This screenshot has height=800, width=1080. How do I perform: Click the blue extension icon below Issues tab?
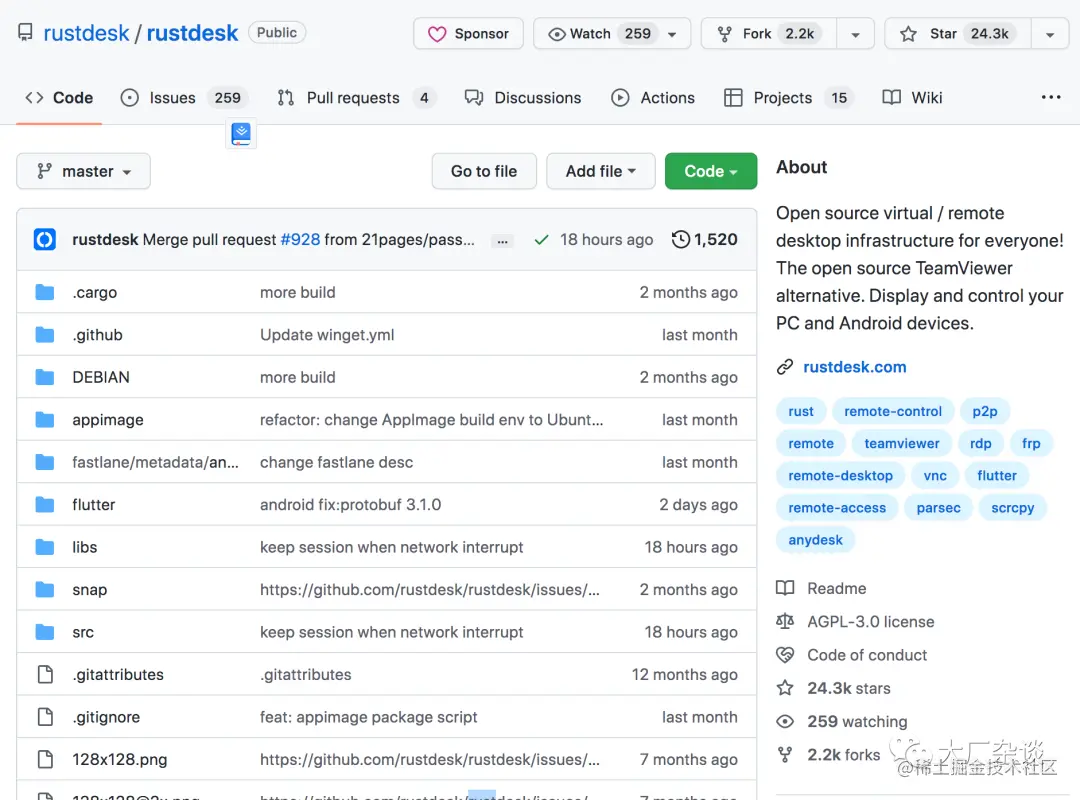tap(241, 134)
